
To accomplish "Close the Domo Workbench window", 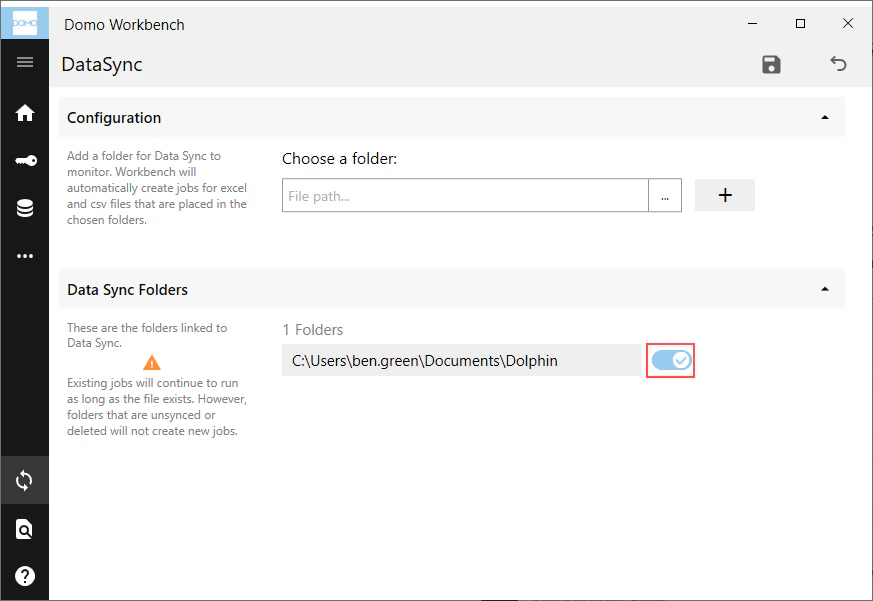I will pyautogui.click(x=847, y=23).
